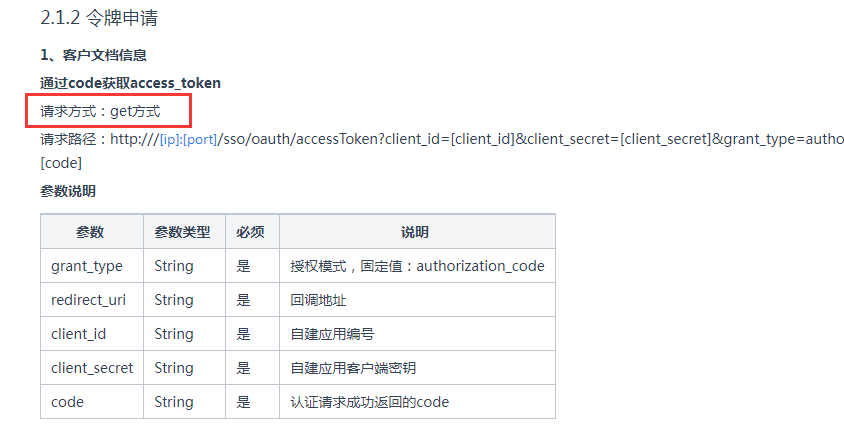Image resolution: width=844 pixels, height=424 pixels.
Task: Select the code parameter table cell
Action: pyautogui.click(x=92, y=401)
